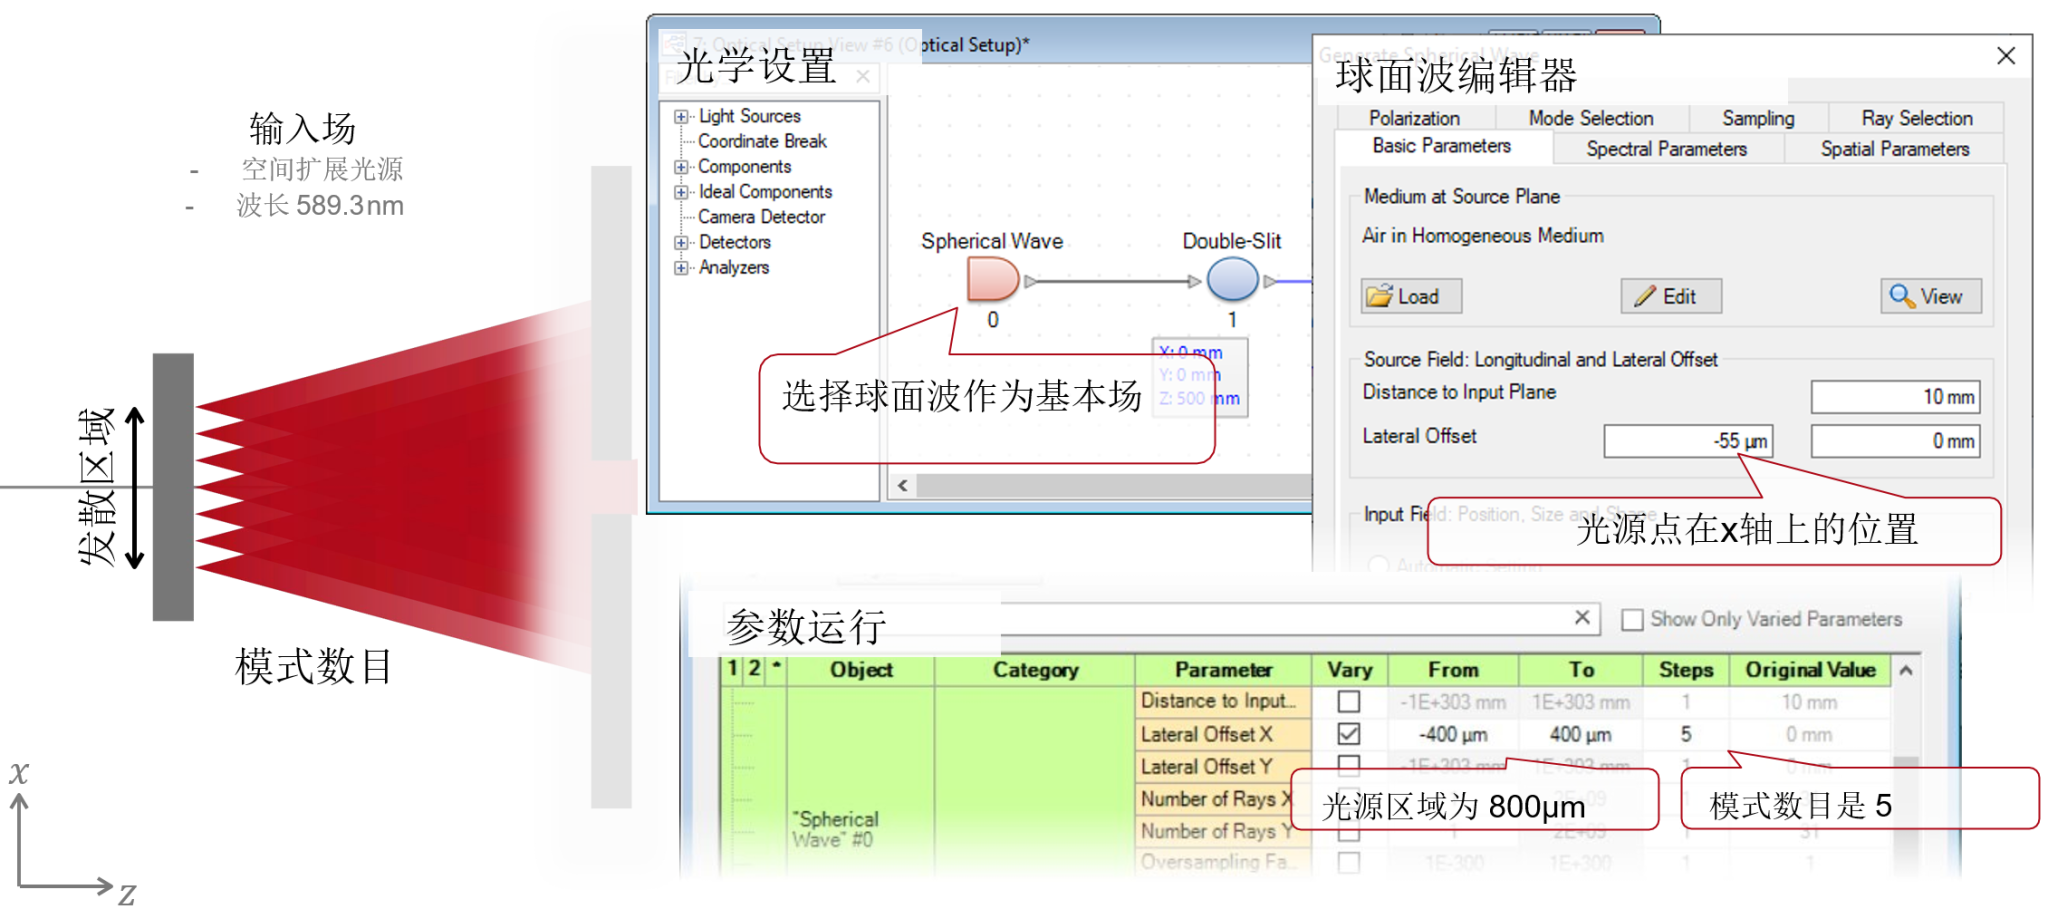2048x909 pixels.
Task: Close the spherical wave editor dialog
Action: (2005, 56)
